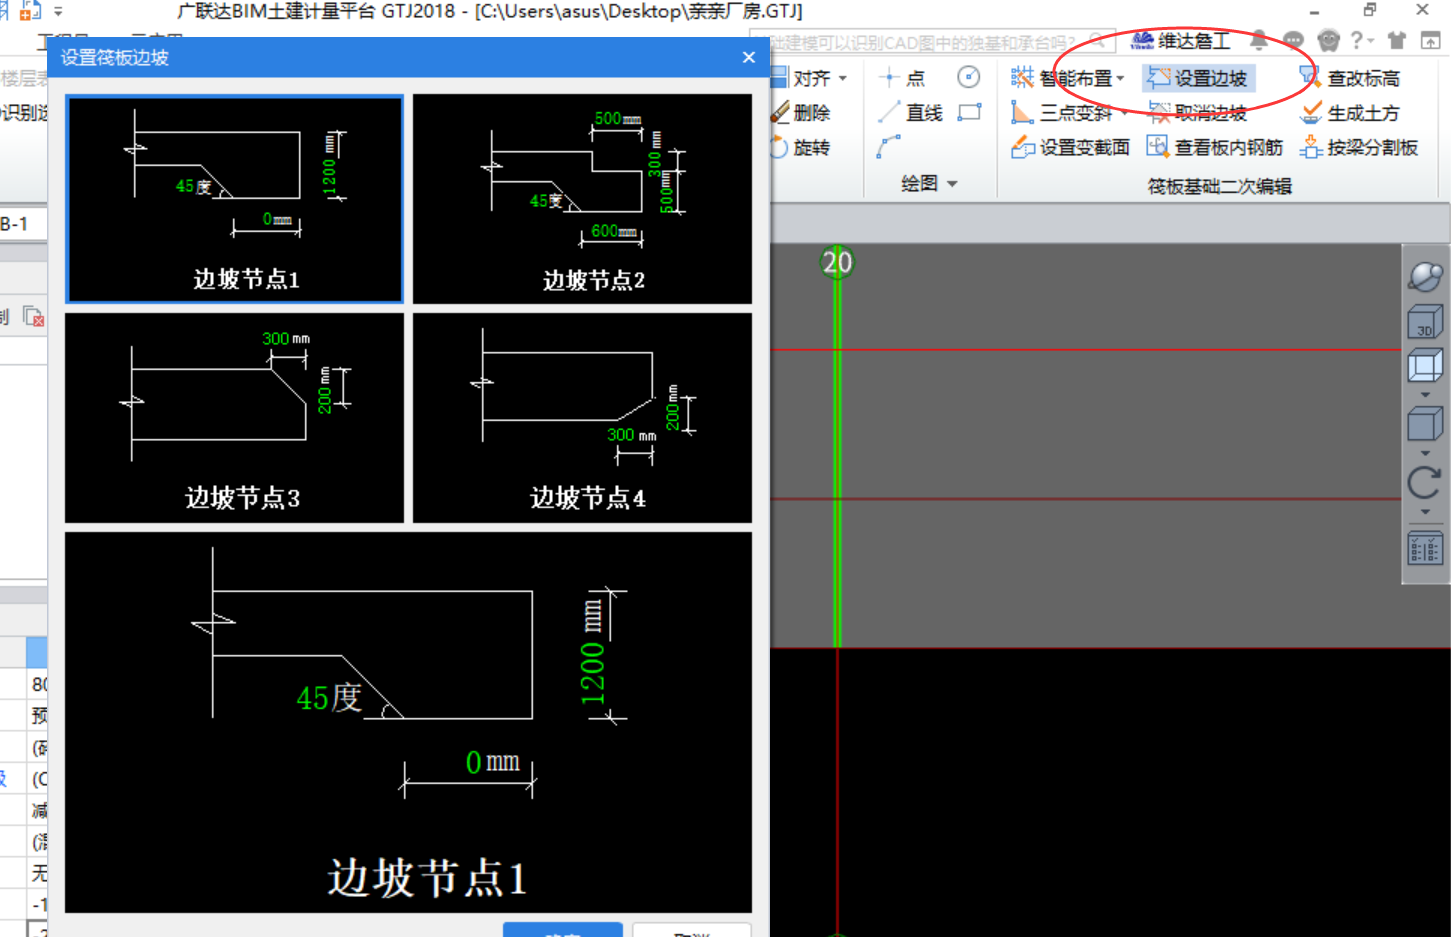Viewport: 1451px width, 937px height.
Task: Choose the 点 draw tool
Action: pyautogui.click(x=902, y=78)
